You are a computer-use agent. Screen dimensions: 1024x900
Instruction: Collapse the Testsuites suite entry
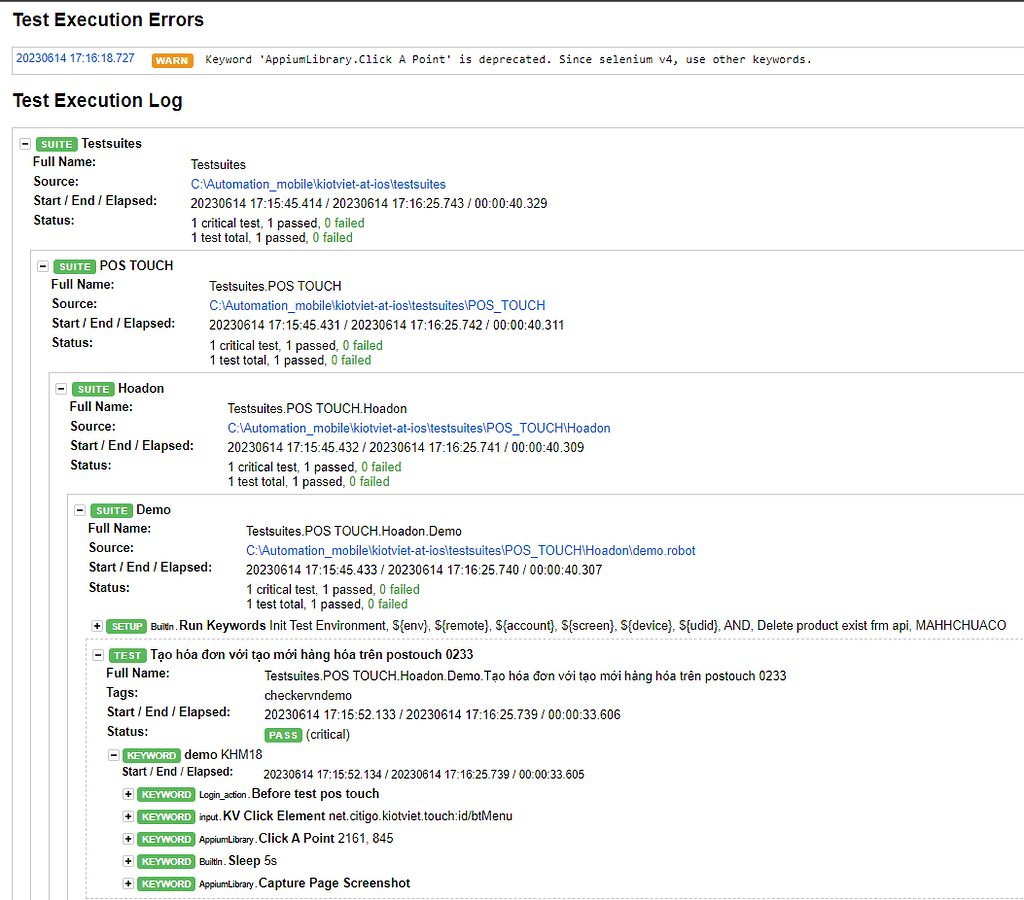27,144
